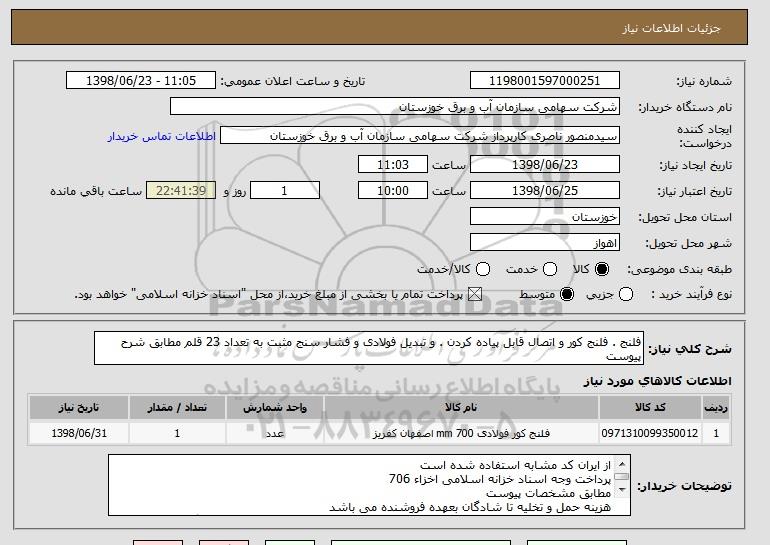Click the ردیف column header

click(x=716, y=408)
